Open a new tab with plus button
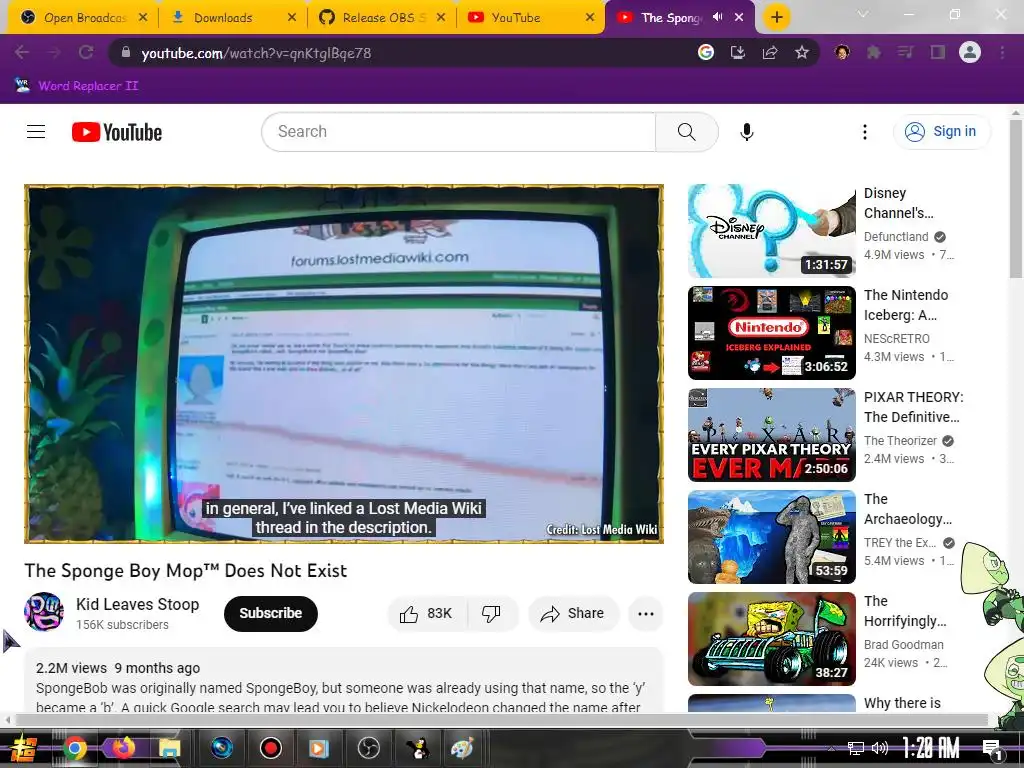Viewport: 1024px width, 768px height. tap(776, 17)
